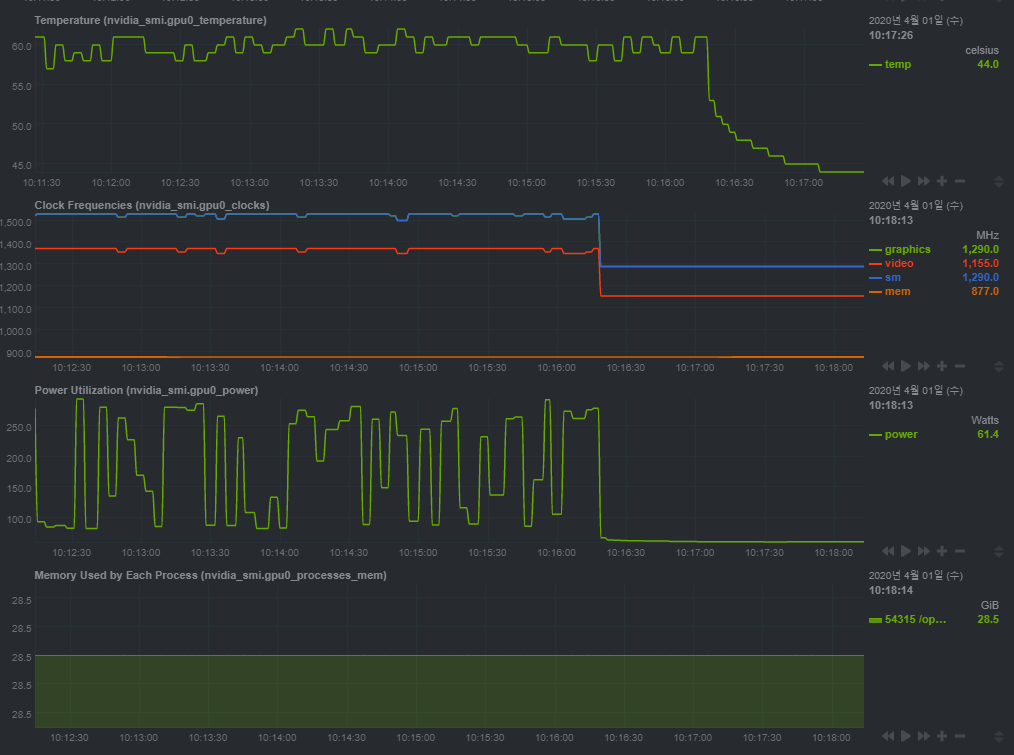Image resolution: width=1014 pixels, height=755 pixels.
Task: Click the play icon on Power Utilization chart
Action: (x=906, y=551)
